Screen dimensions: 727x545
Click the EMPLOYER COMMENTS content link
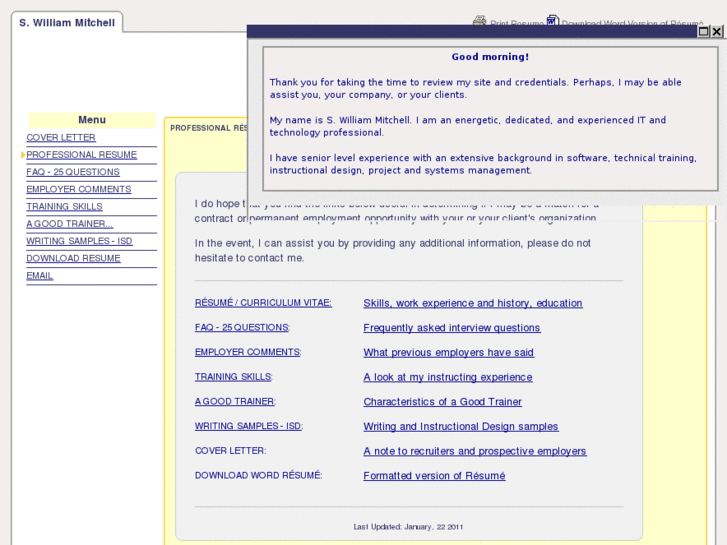pos(247,352)
